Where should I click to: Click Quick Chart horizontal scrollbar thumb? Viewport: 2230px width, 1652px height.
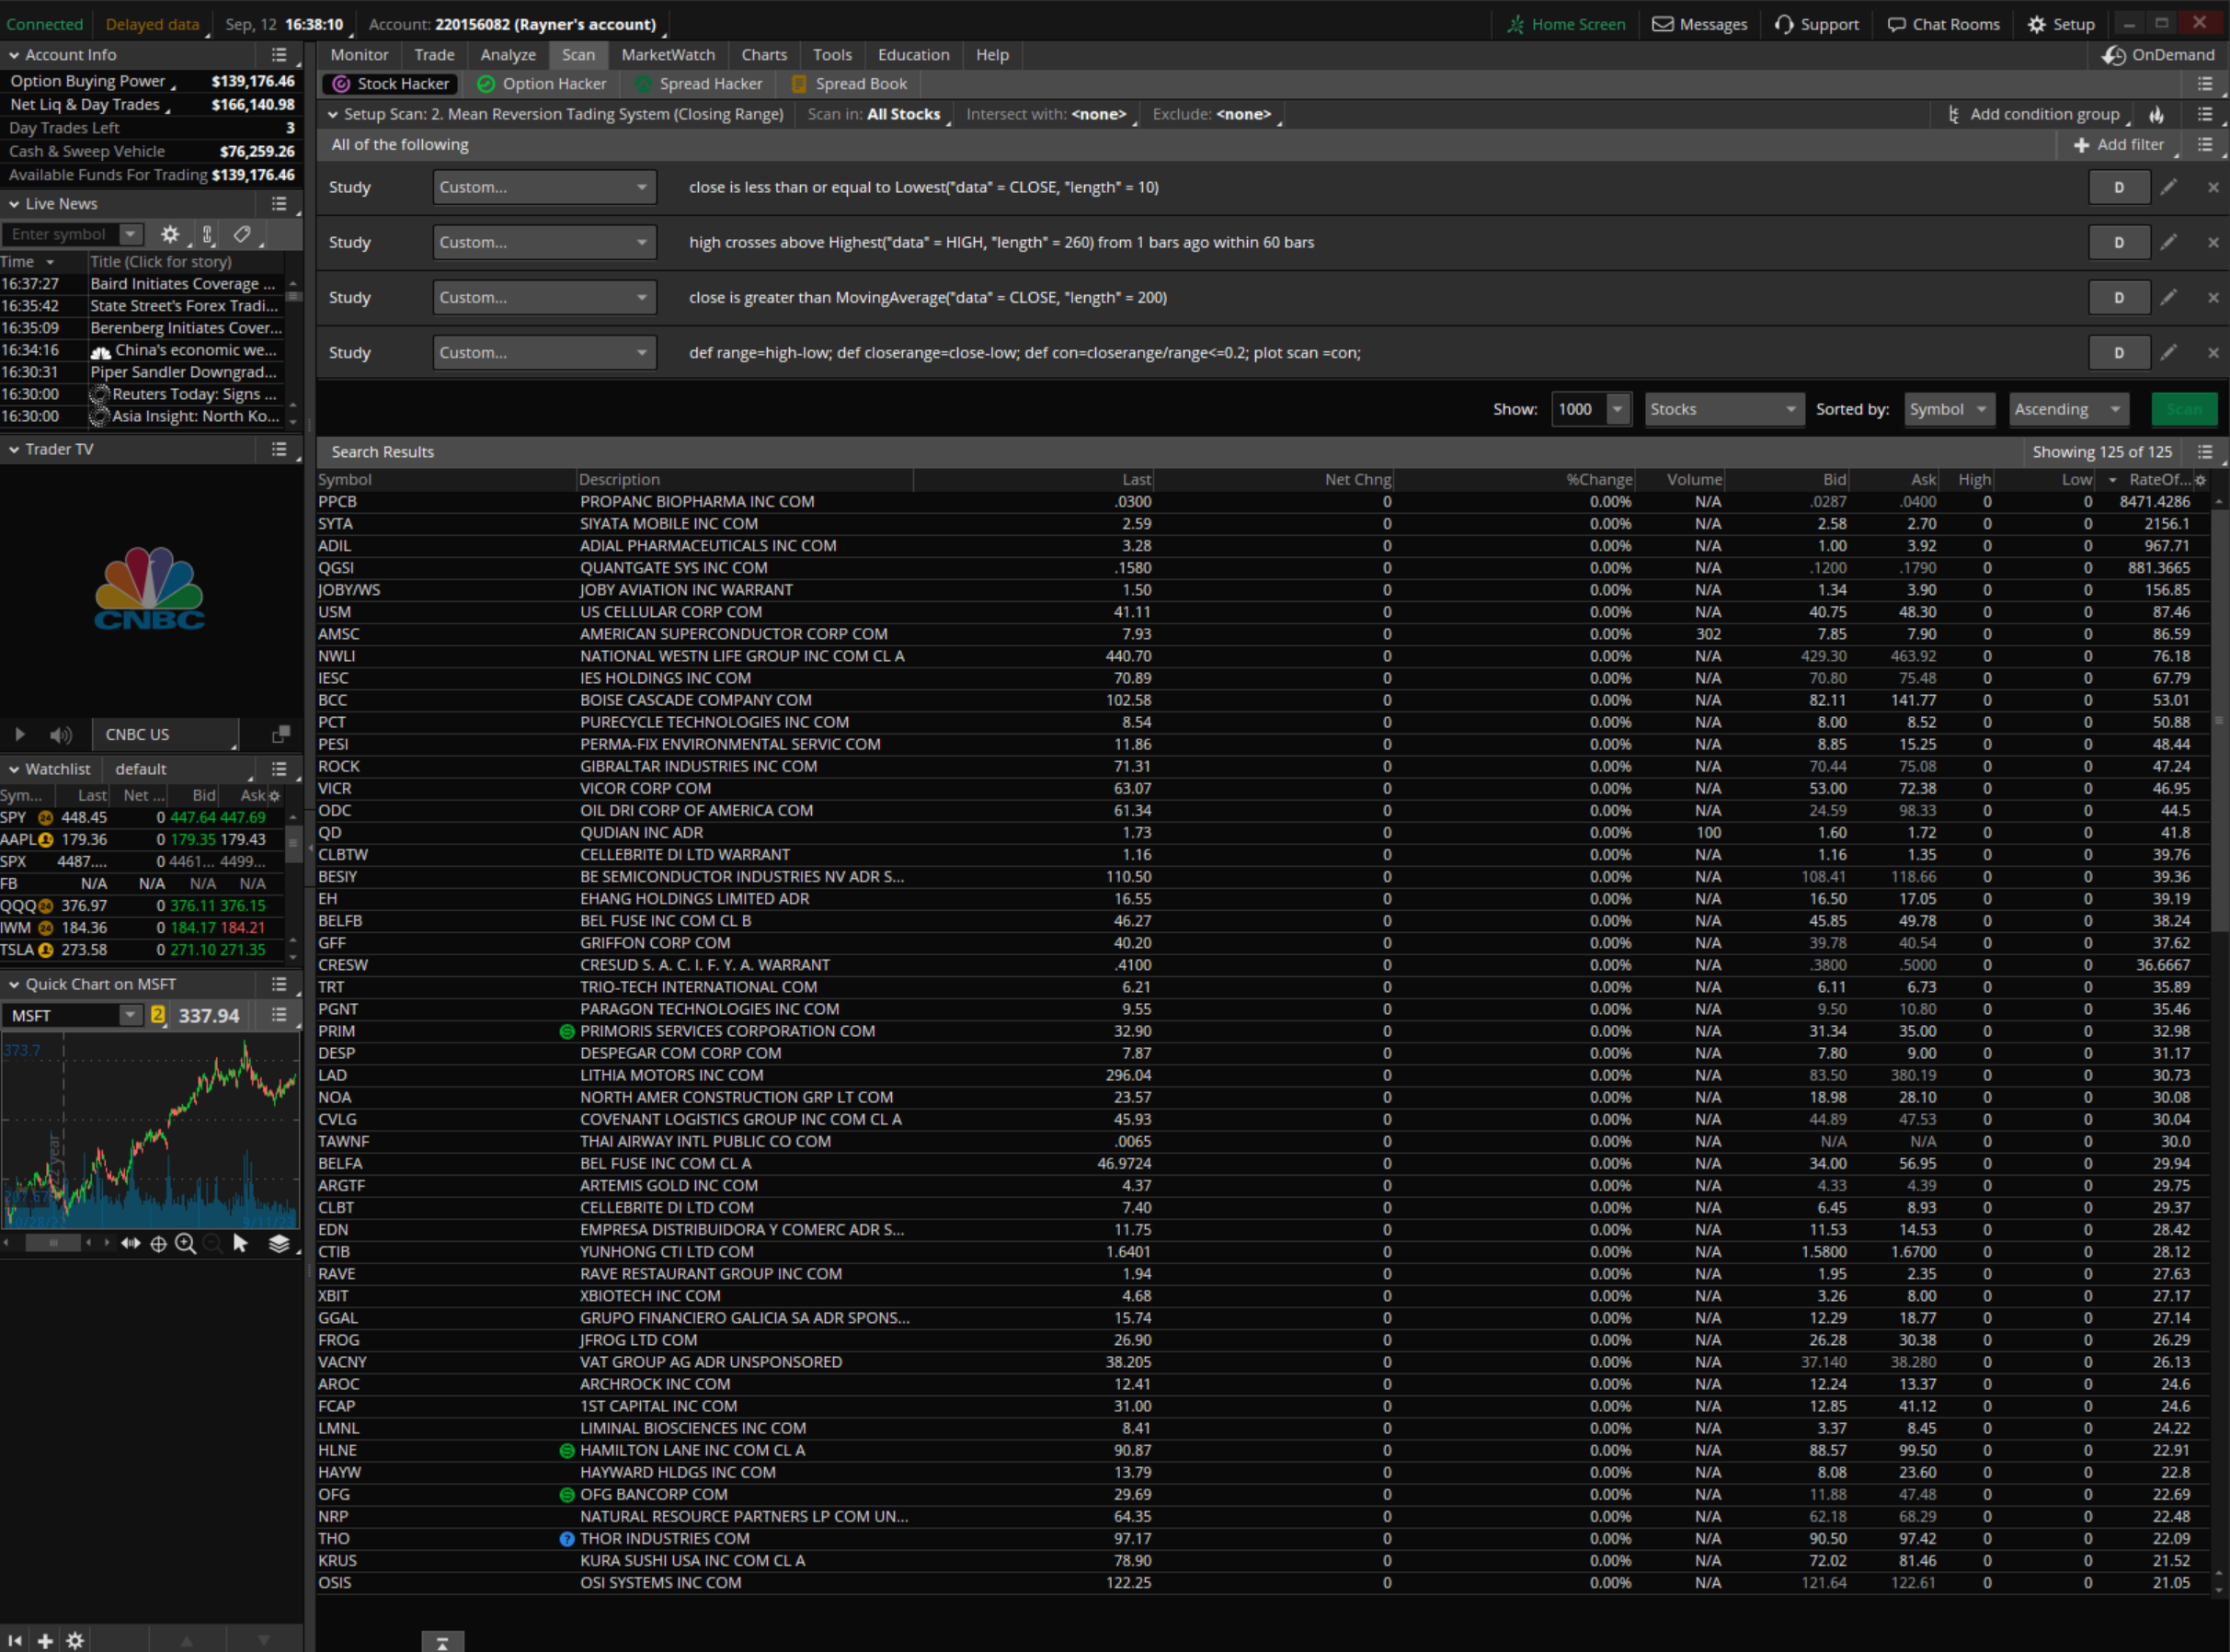[x=52, y=1243]
